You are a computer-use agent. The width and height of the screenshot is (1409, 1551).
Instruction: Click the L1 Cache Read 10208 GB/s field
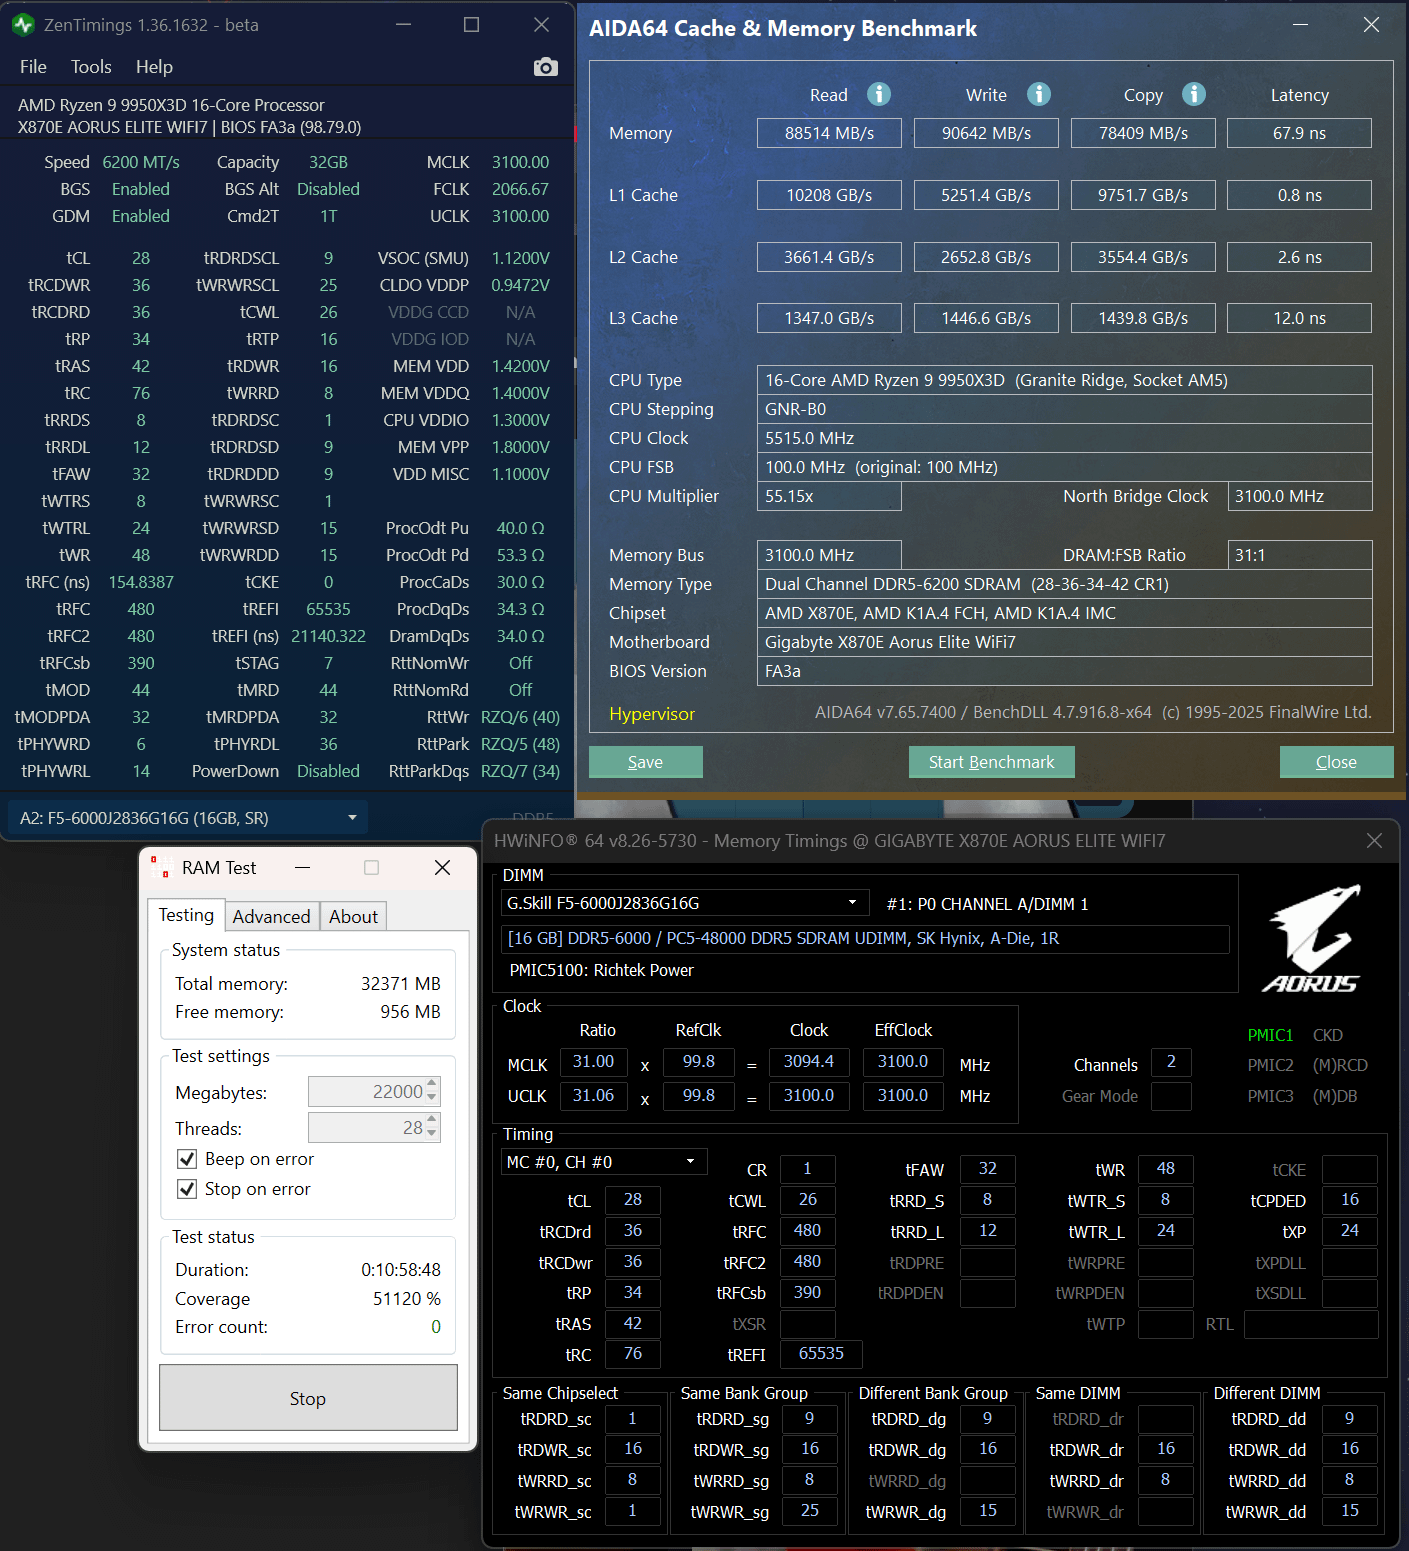(829, 195)
